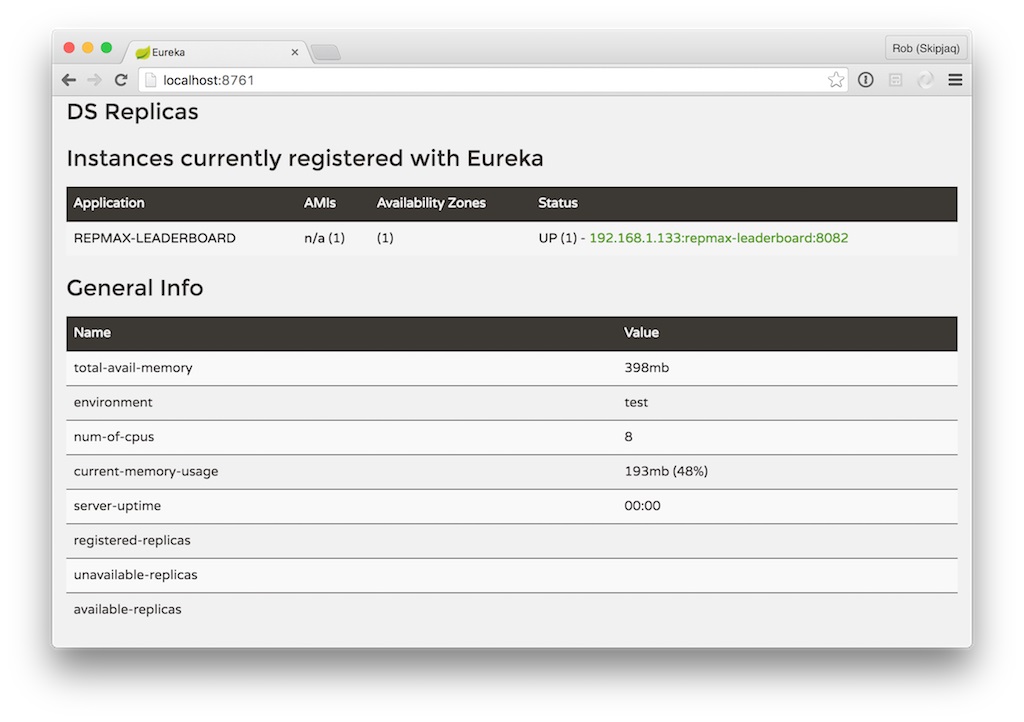Select the Eureka browser tab
This screenshot has width=1024, height=722.
click(216, 52)
